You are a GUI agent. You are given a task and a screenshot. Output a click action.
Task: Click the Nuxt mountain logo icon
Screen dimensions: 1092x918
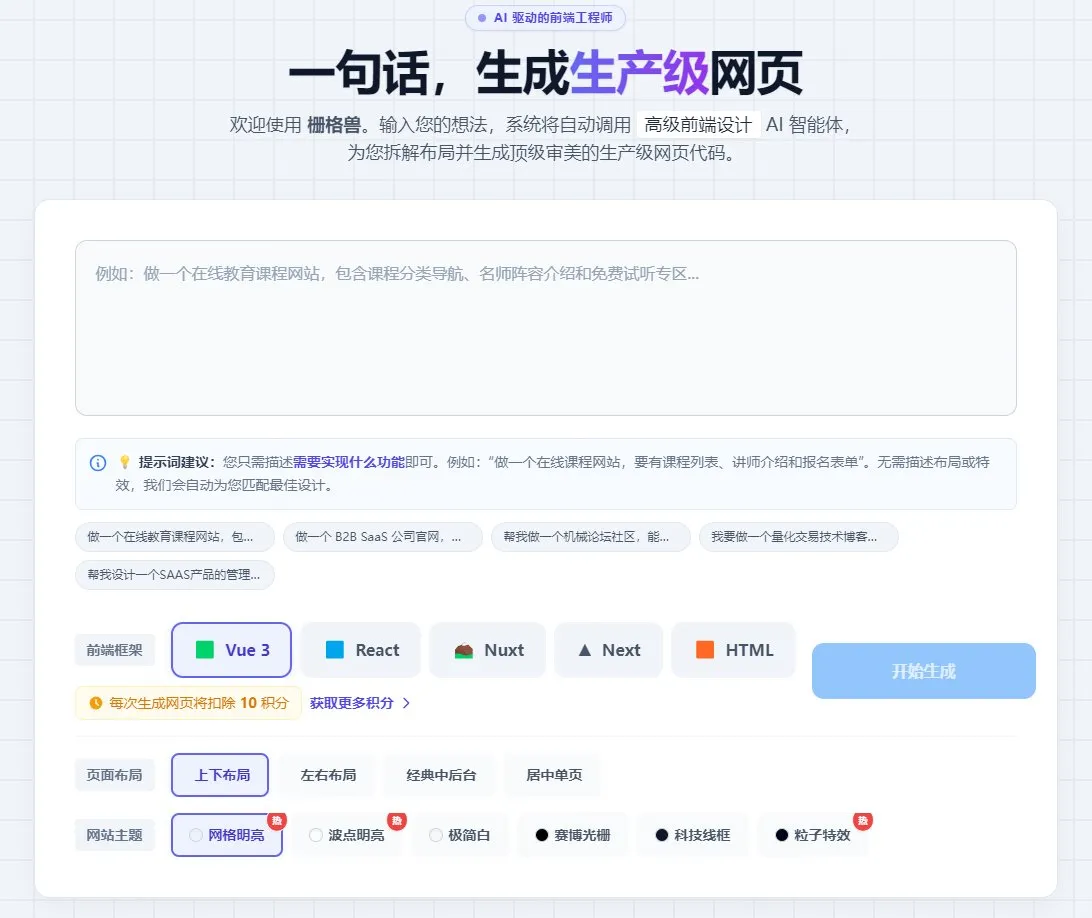click(464, 651)
